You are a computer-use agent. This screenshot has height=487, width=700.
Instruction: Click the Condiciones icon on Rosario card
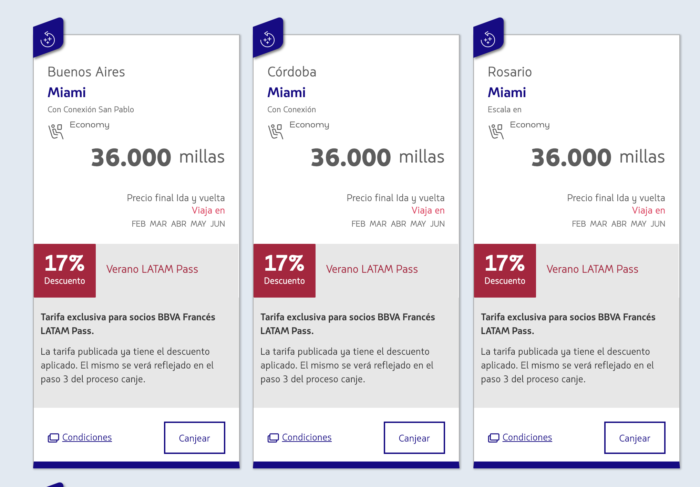point(493,438)
